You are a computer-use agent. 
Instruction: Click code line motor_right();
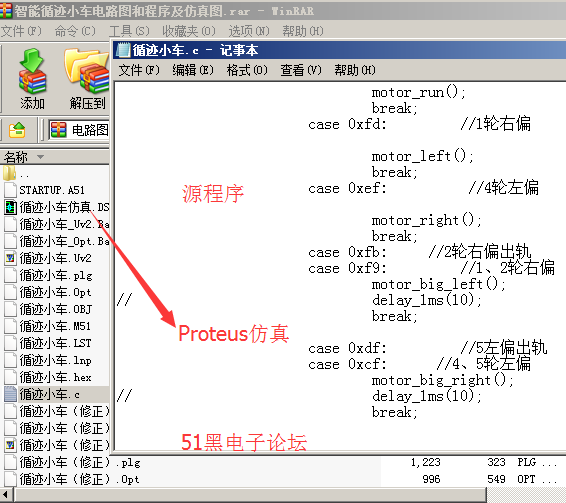tap(427, 220)
